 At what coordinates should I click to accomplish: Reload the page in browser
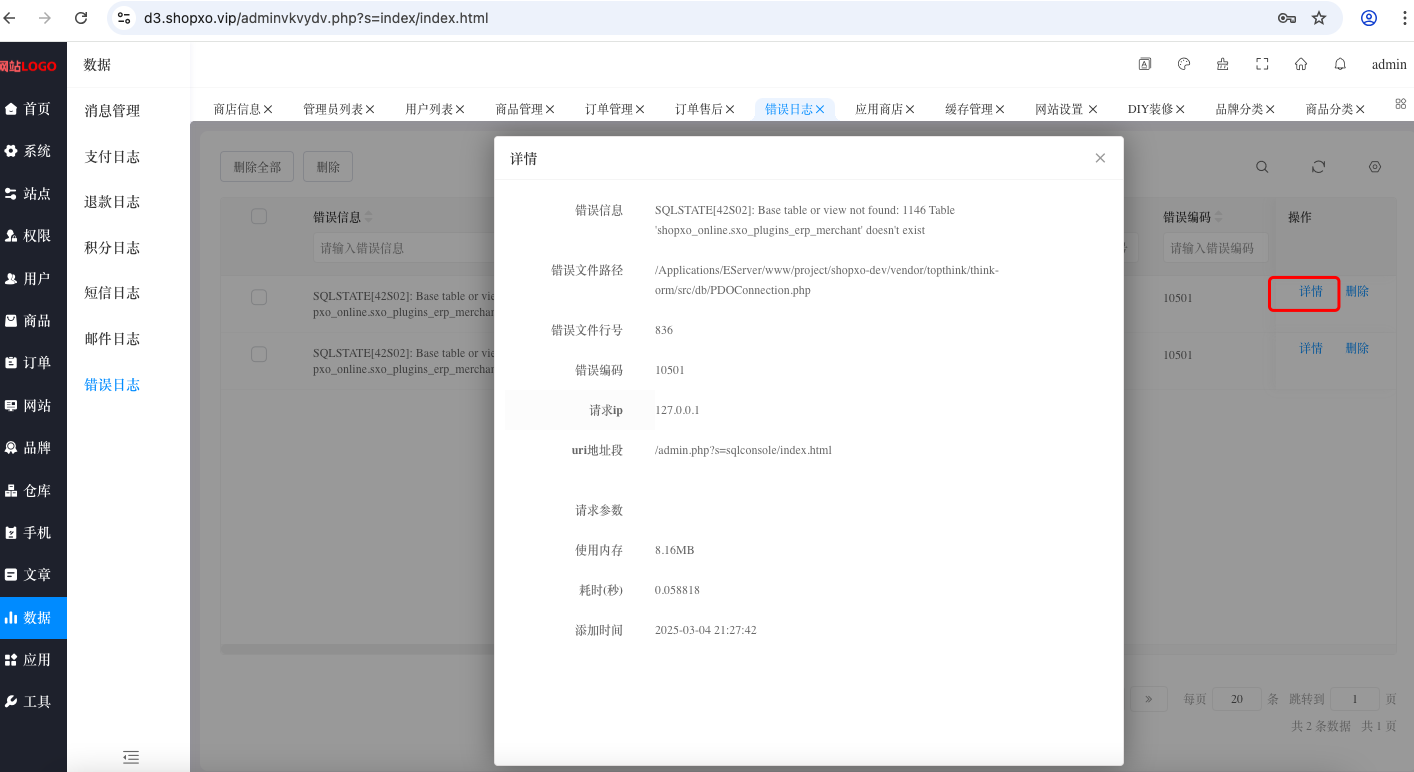point(81,18)
